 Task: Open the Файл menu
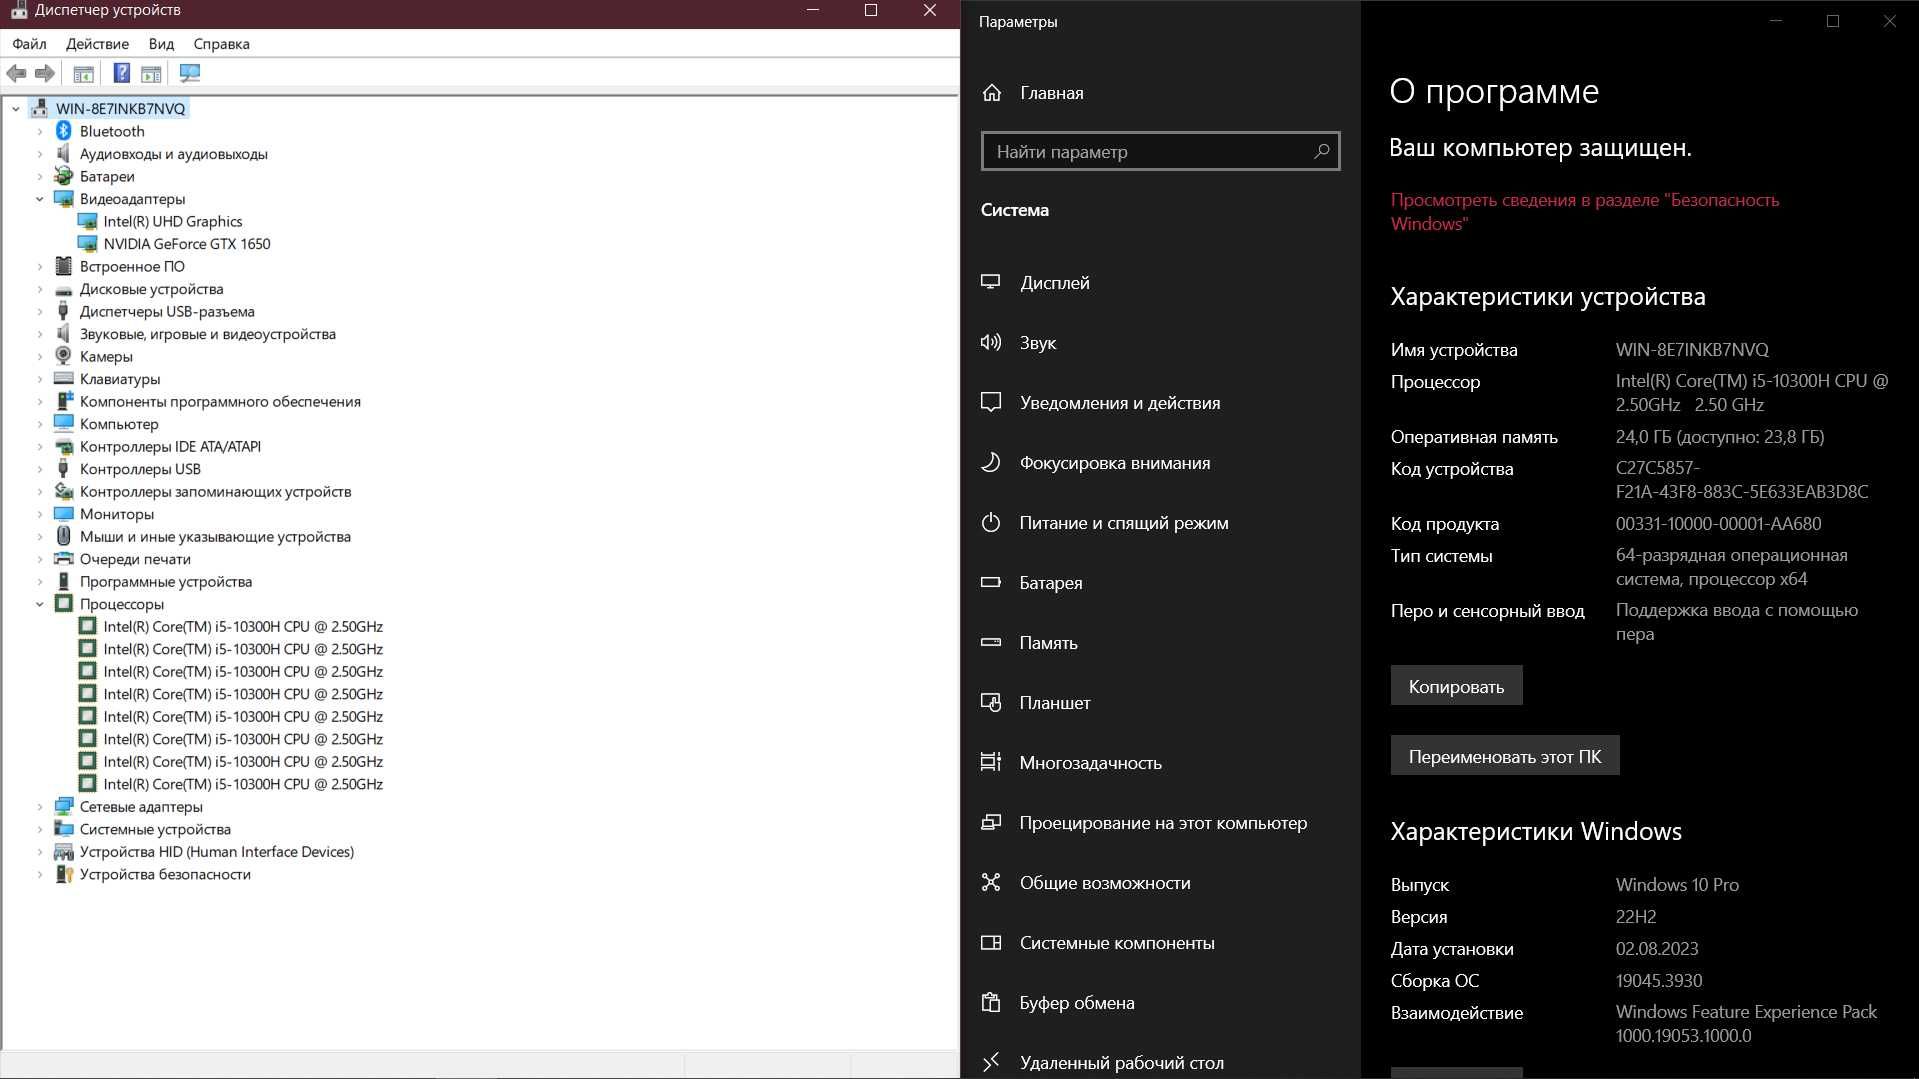(29, 43)
